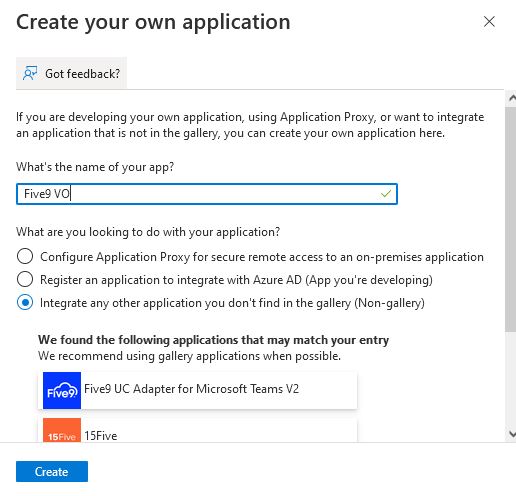The height and width of the screenshot is (496, 516).
Task: Close the Create your own application panel
Action: pos(489,22)
